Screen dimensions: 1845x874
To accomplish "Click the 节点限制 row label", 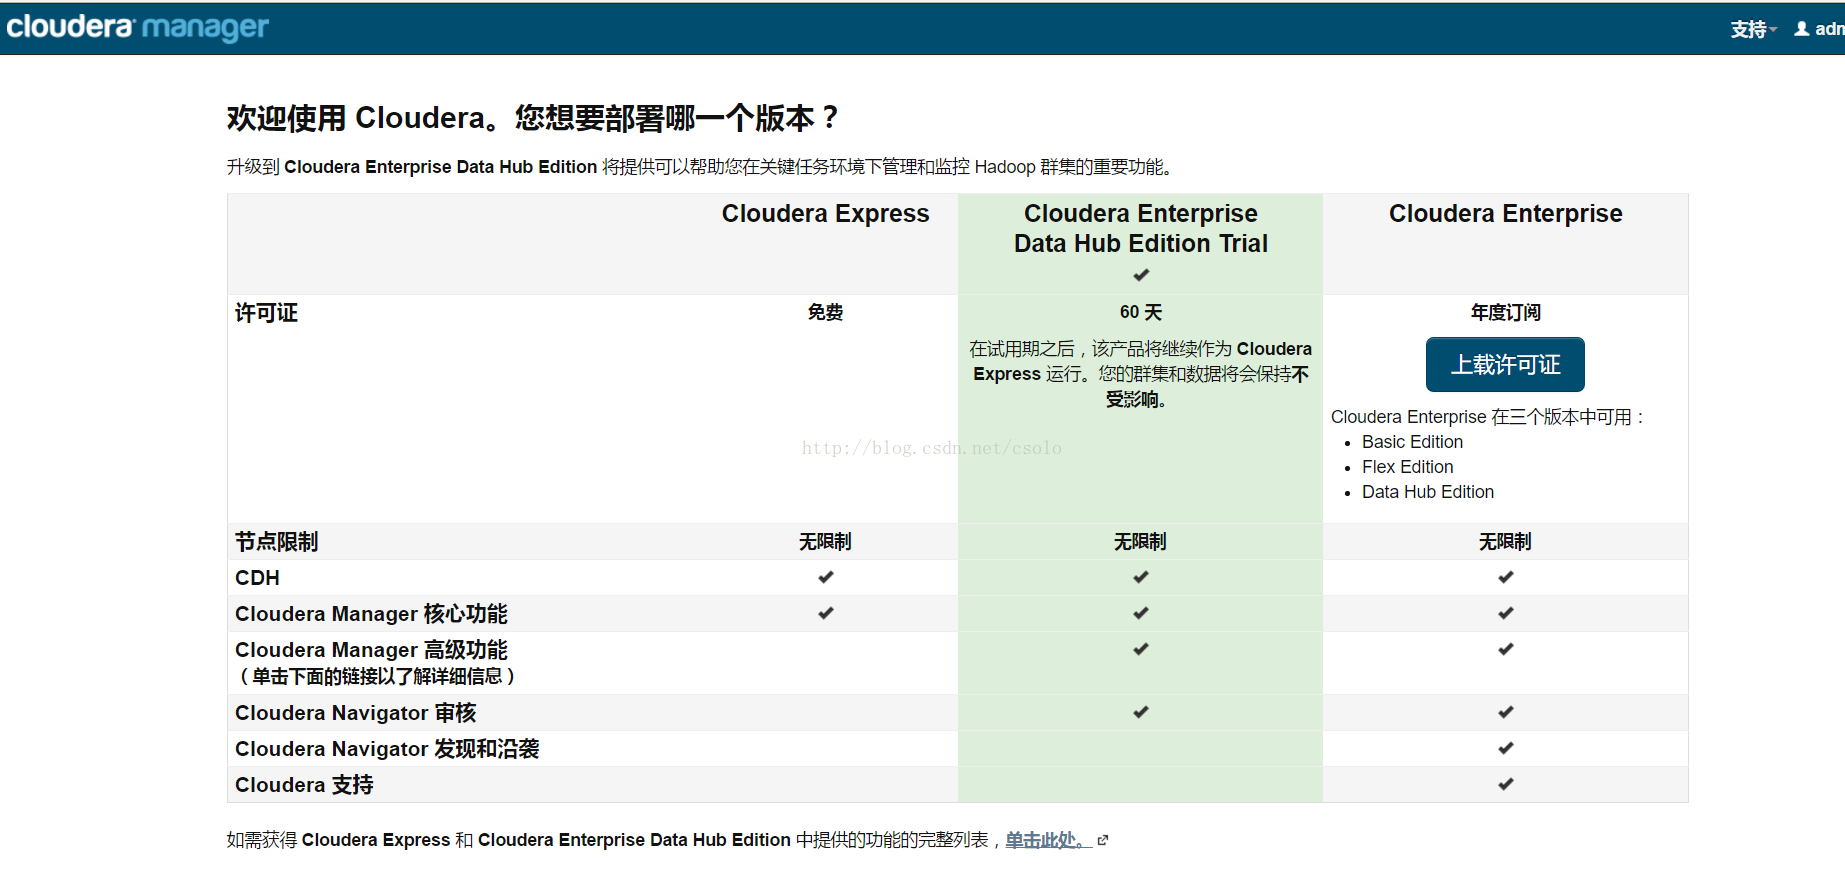I will (276, 542).
